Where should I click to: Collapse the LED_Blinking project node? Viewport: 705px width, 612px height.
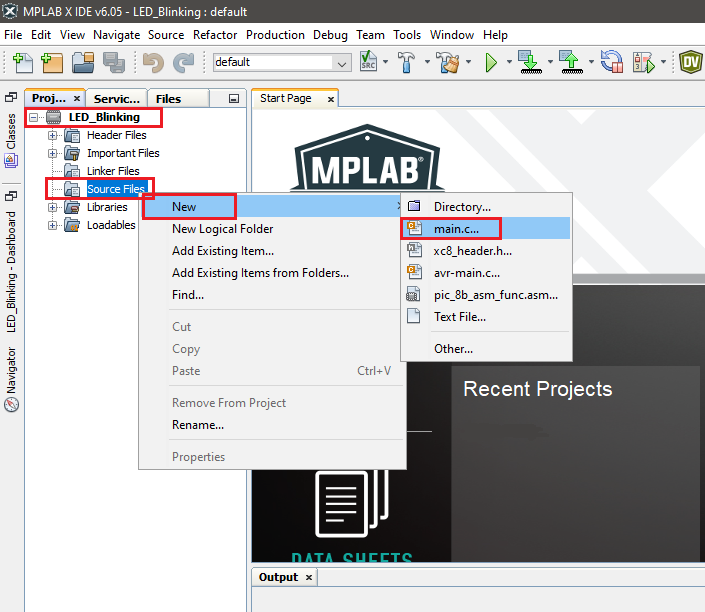click(x=33, y=117)
